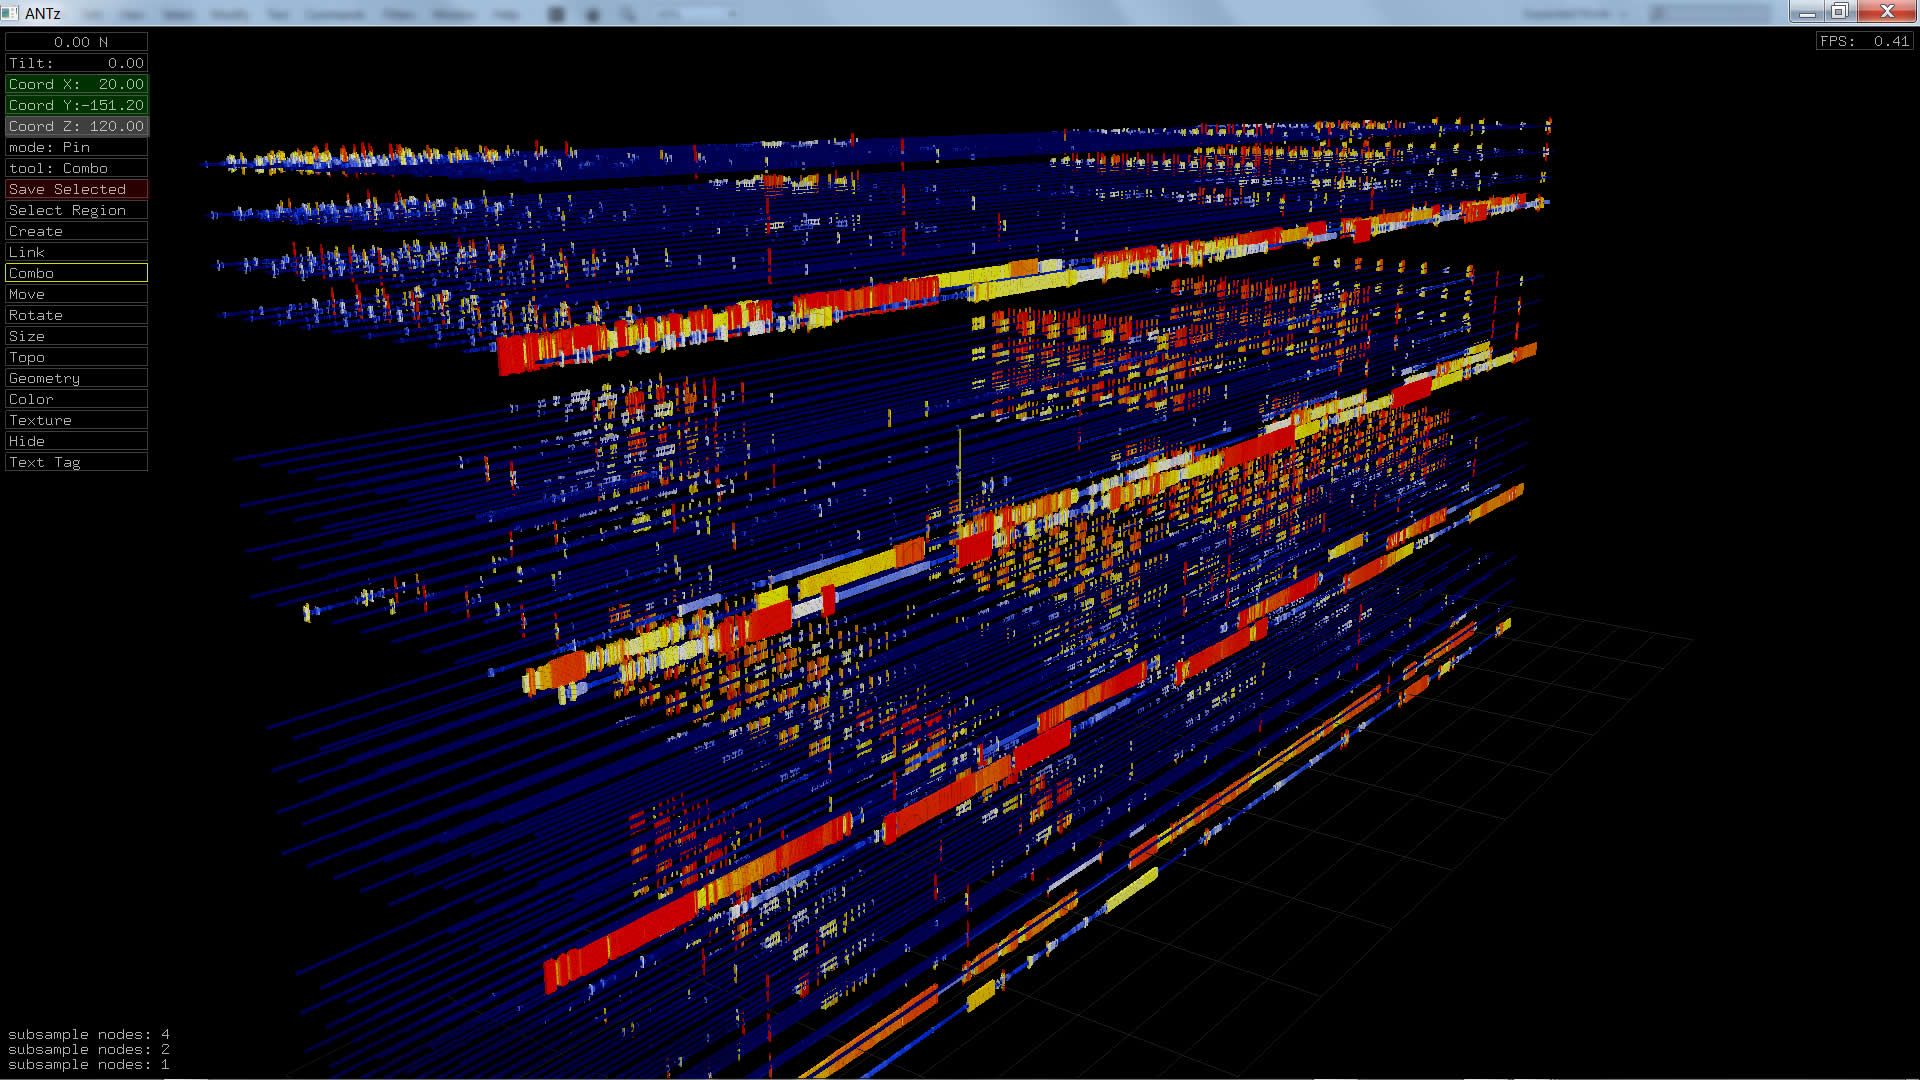Open the Topo tool option
The height and width of the screenshot is (1080, 1920).
pos(76,357)
